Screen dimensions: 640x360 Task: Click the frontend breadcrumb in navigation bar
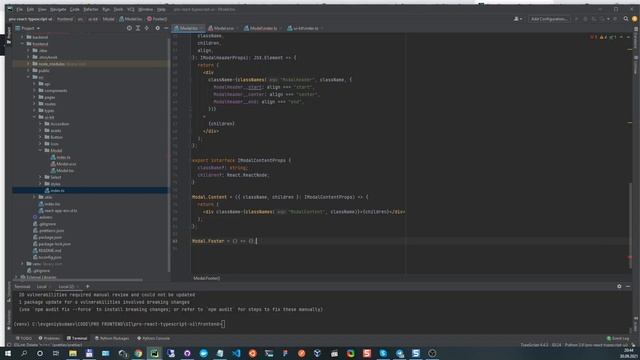click(x=64, y=19)
